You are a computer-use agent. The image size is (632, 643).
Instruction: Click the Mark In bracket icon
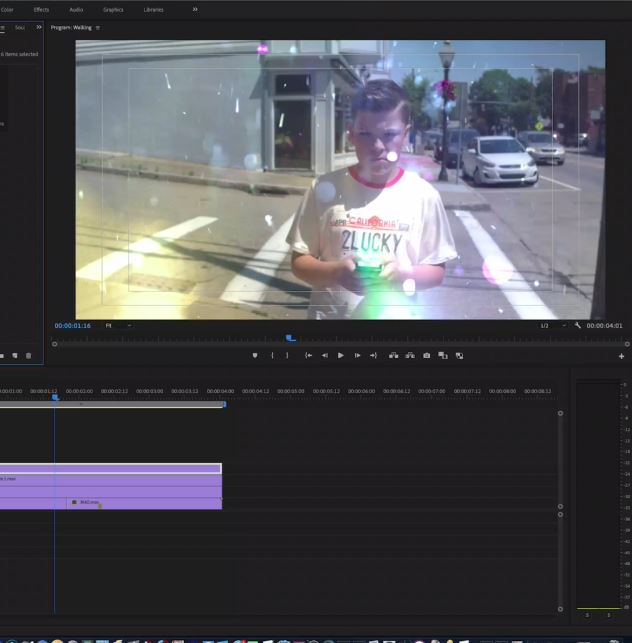tap(272, 355)
